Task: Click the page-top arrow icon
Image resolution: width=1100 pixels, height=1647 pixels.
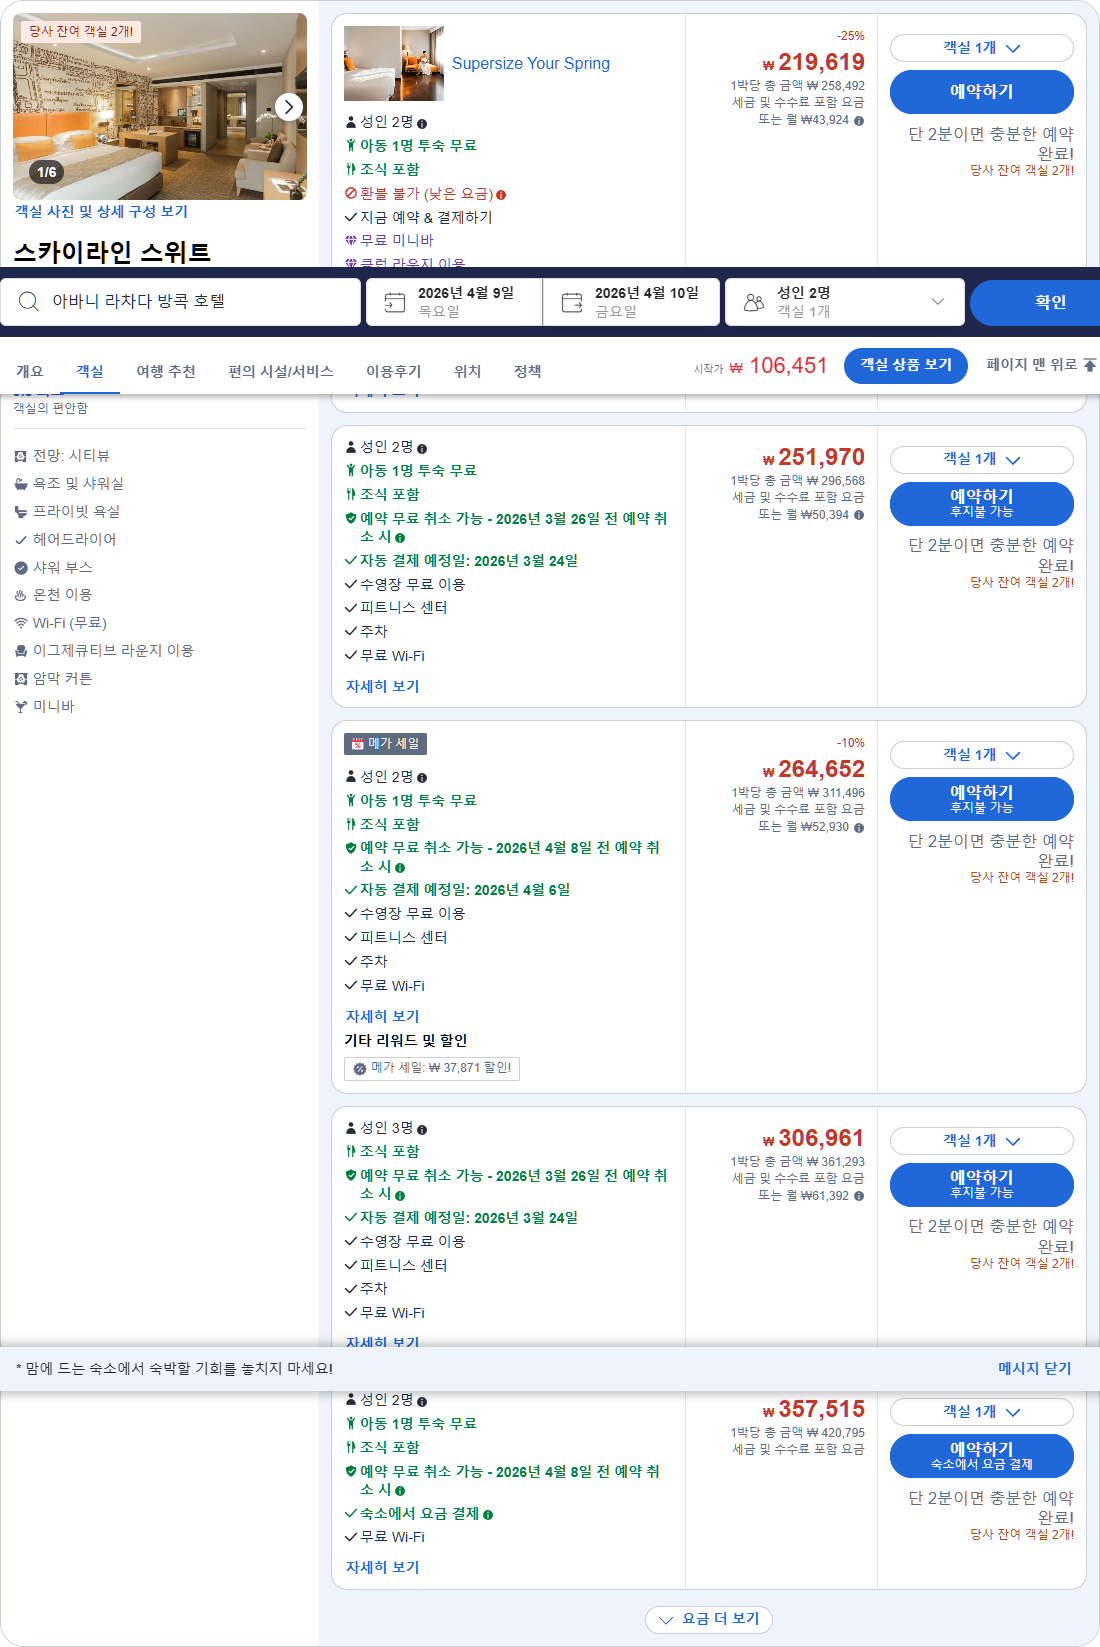Action: (1090, 365)
